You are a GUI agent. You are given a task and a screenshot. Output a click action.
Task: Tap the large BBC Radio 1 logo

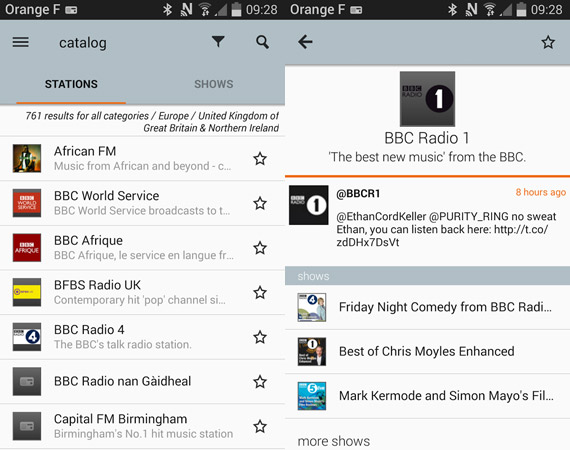pos(428,99)
